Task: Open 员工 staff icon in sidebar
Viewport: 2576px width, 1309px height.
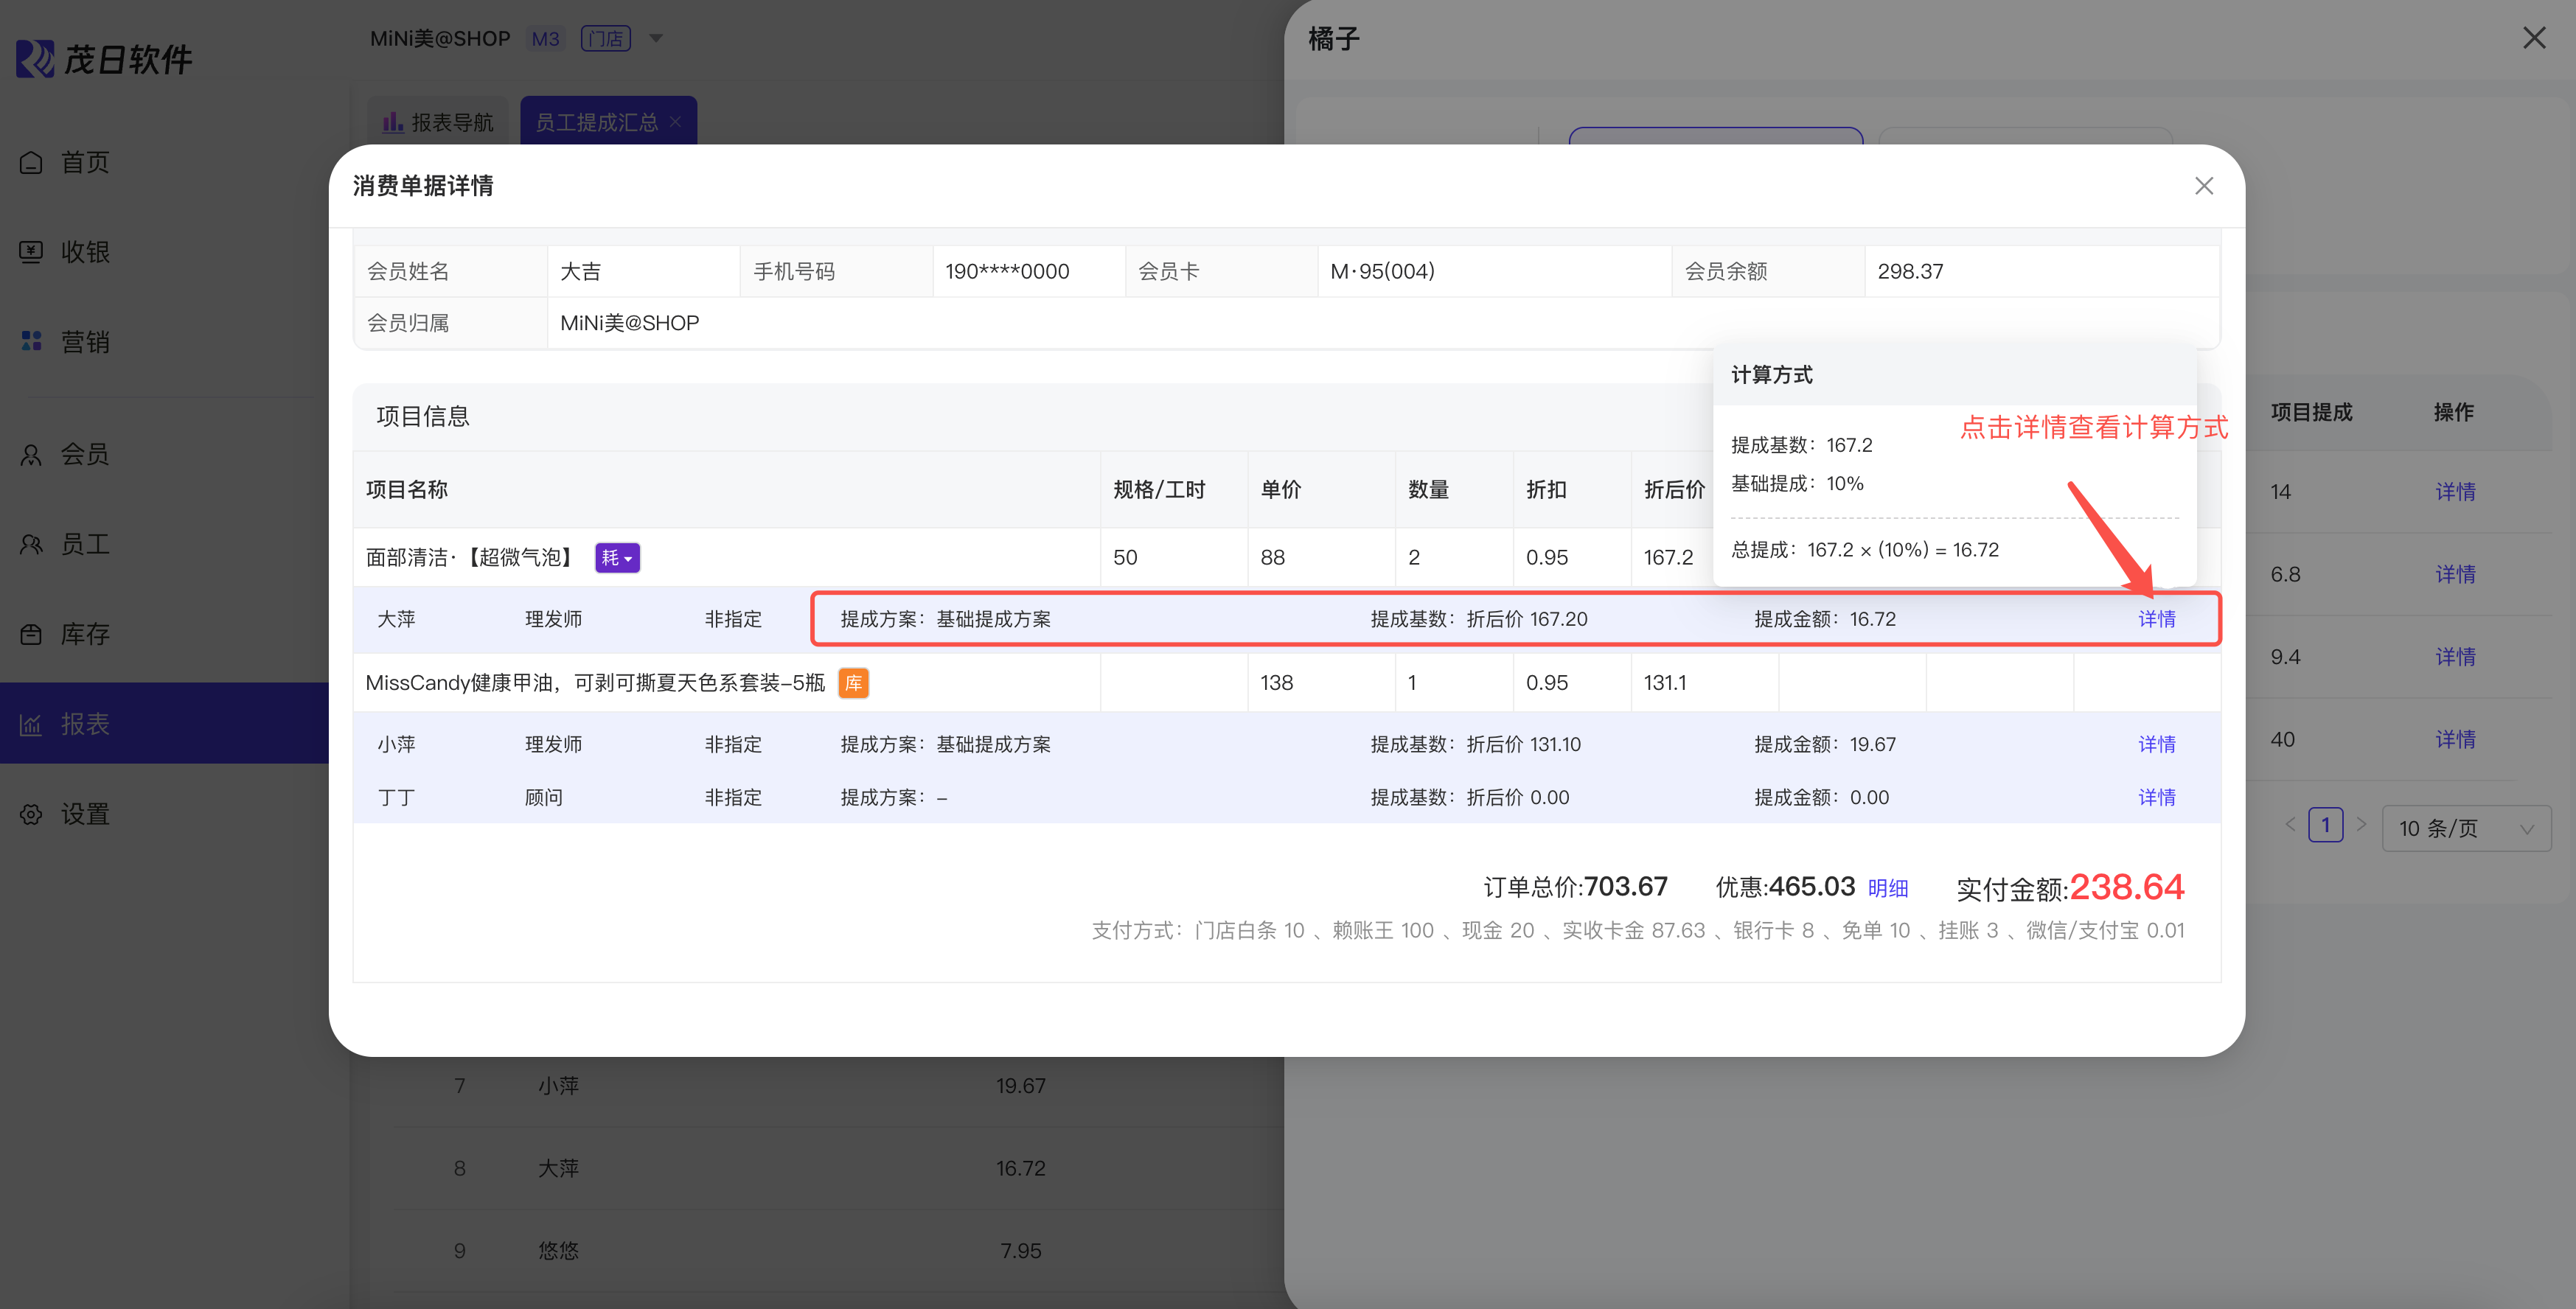Action: point(31,545)
